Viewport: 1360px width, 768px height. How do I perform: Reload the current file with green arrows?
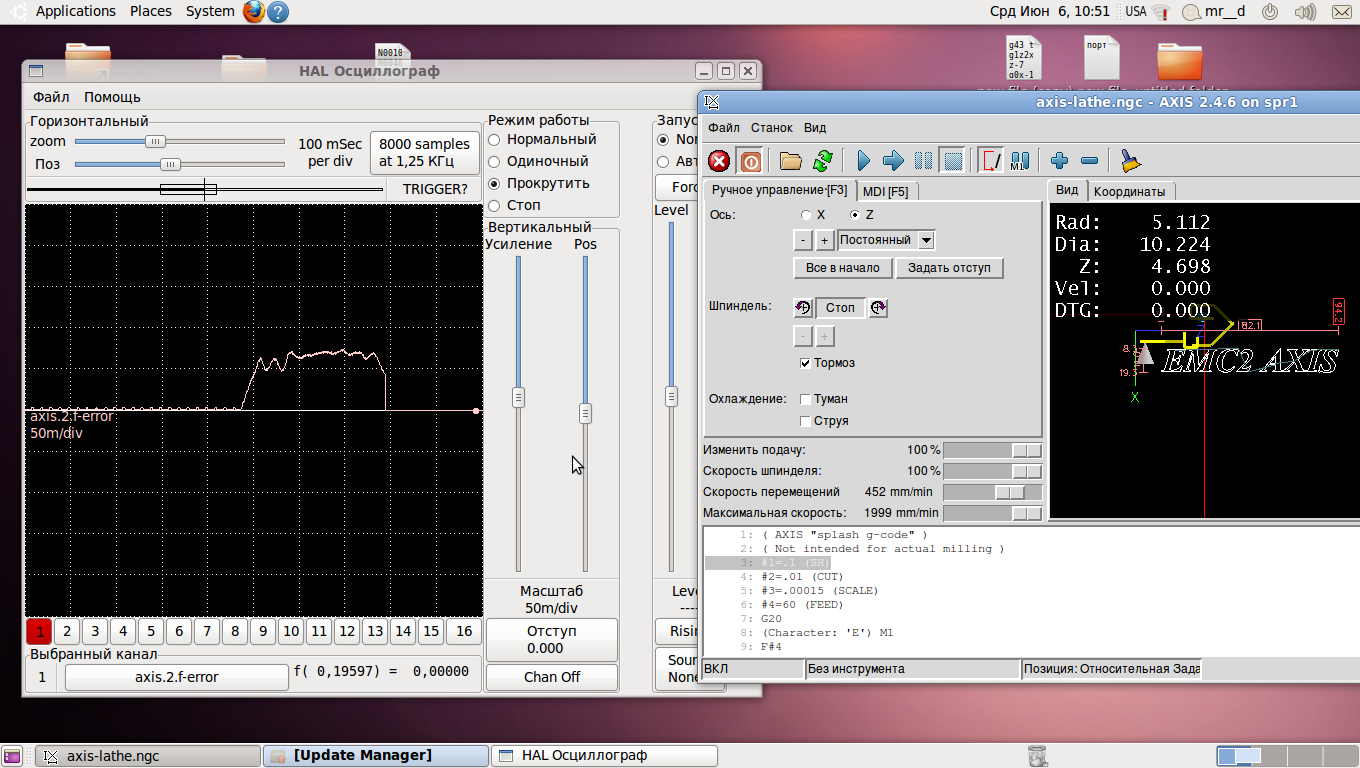[822, 161]
